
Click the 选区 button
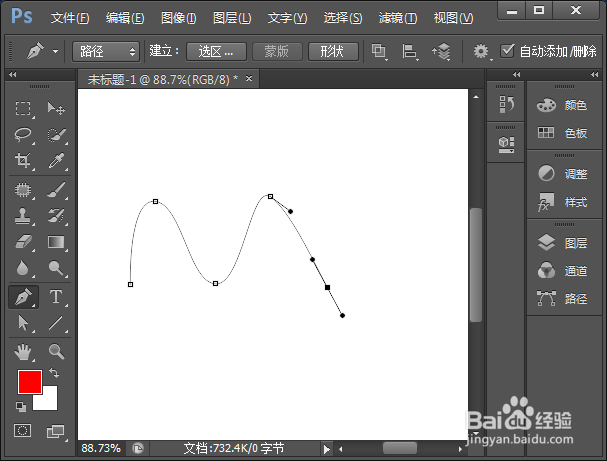point(216,51)
